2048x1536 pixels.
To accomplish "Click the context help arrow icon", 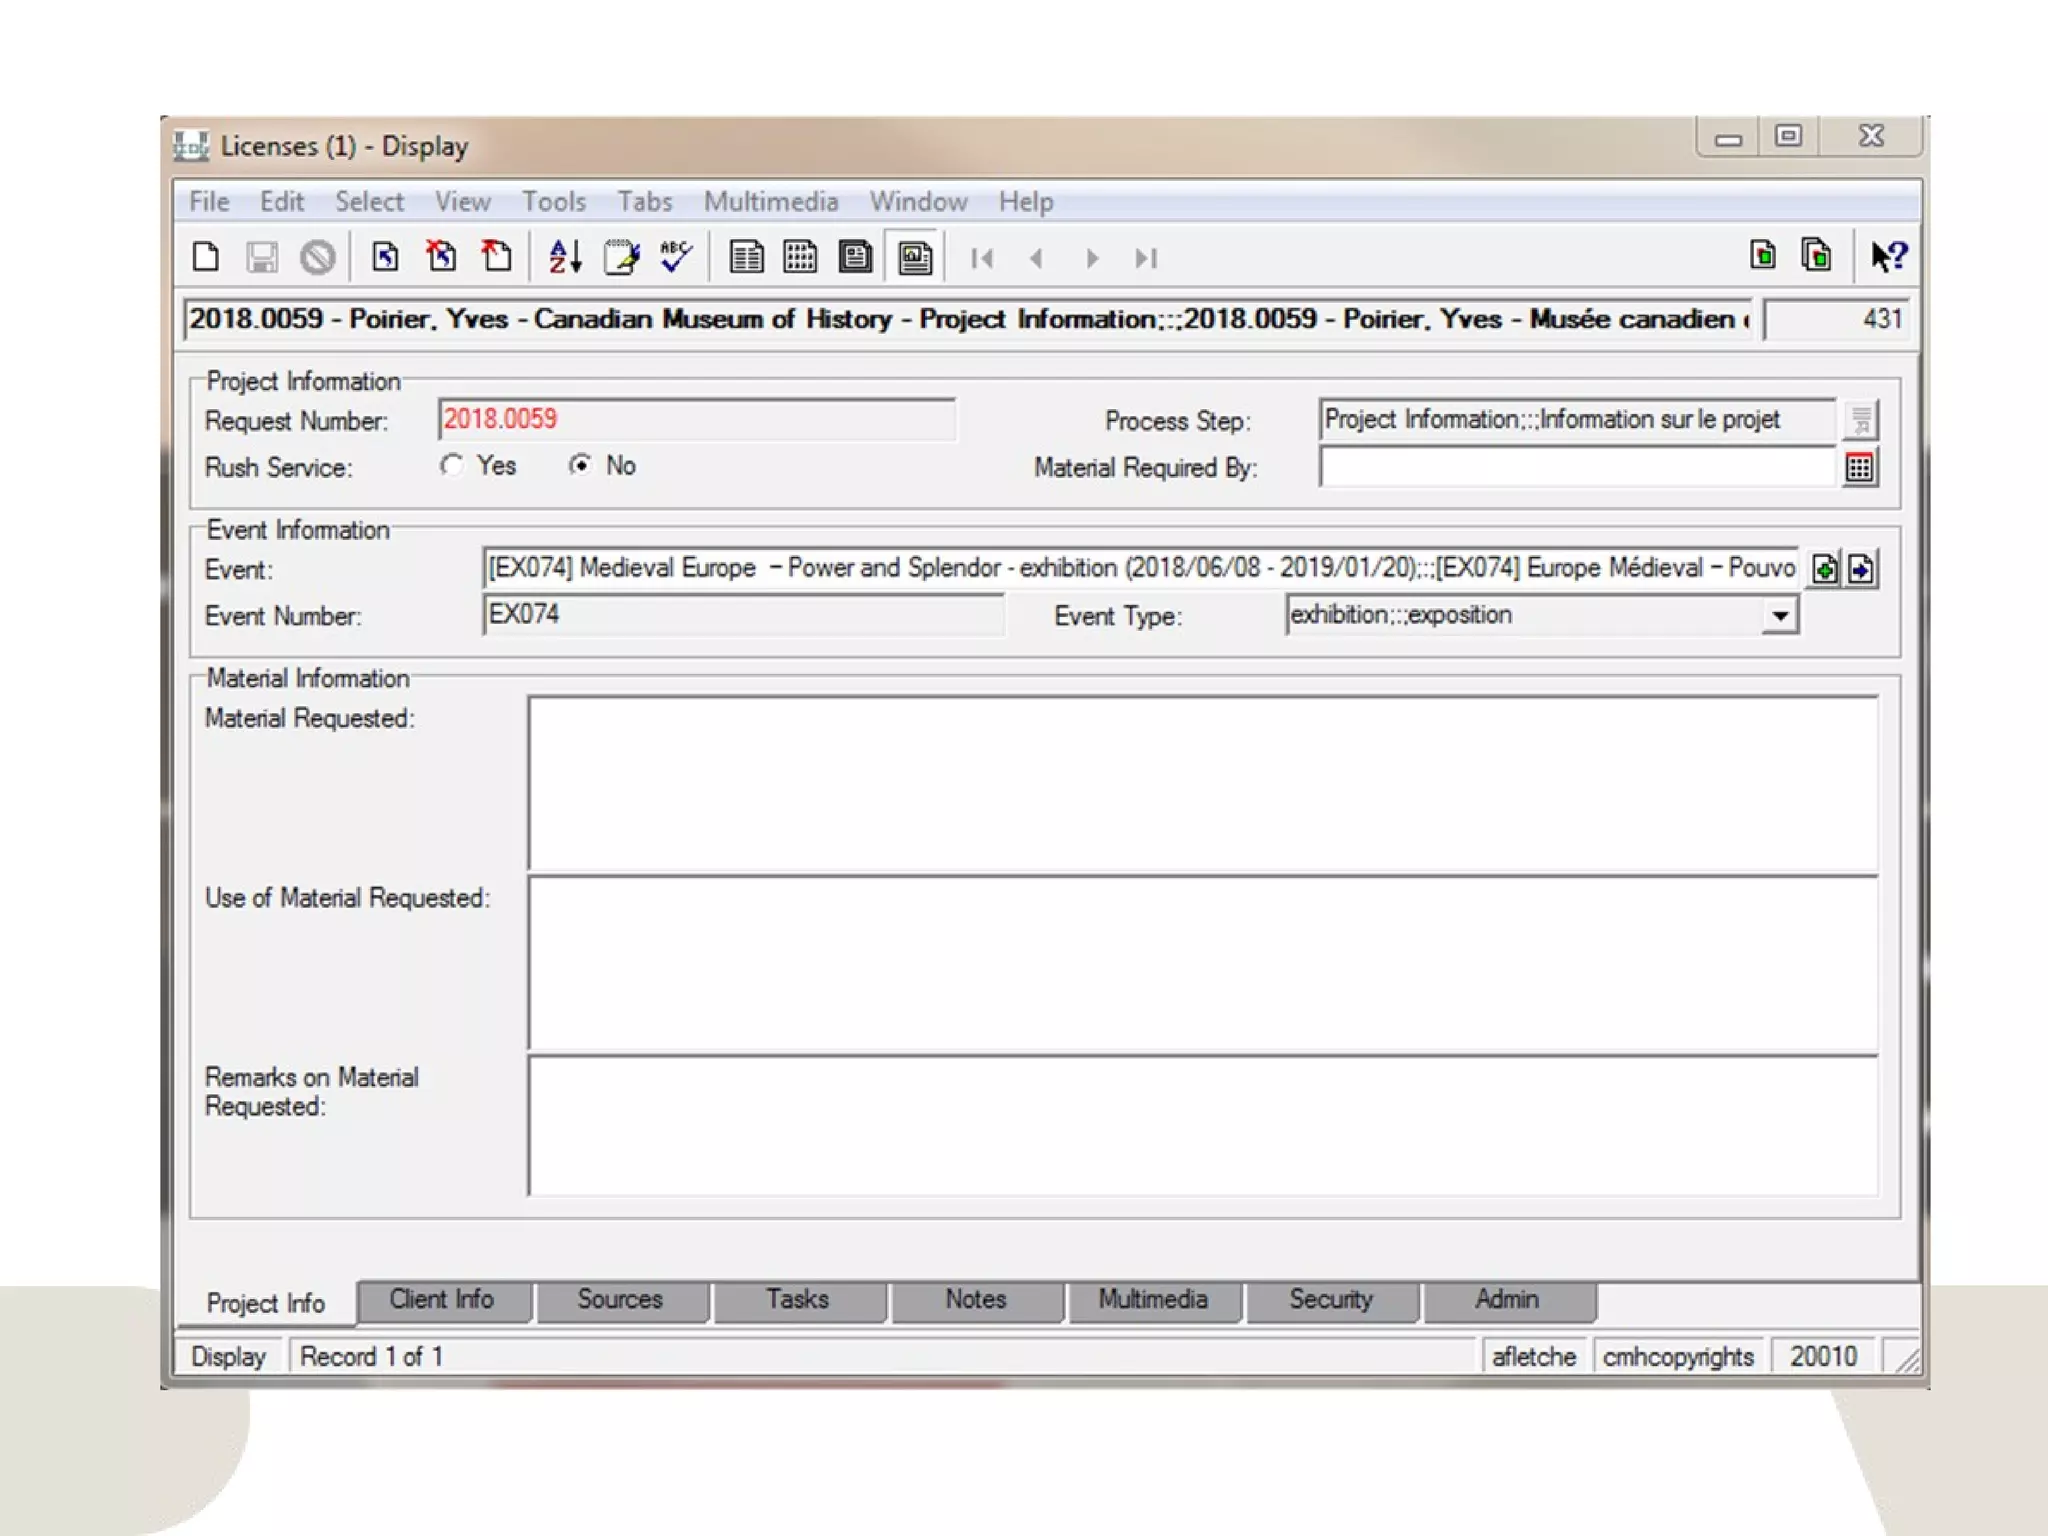I will 1888,257.
